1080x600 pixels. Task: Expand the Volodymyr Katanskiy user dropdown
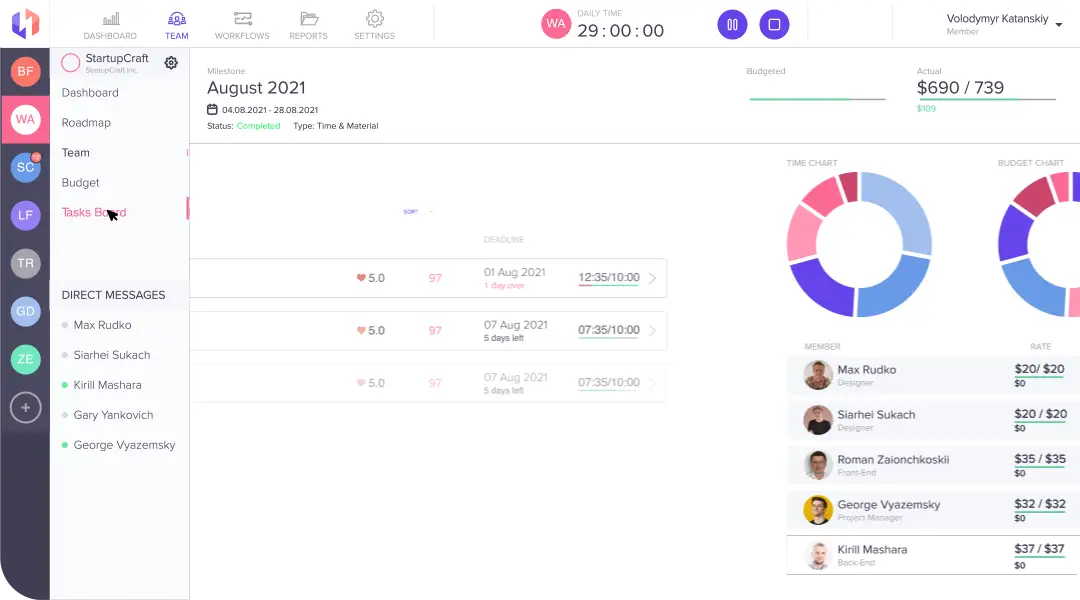pos(1058,24)
